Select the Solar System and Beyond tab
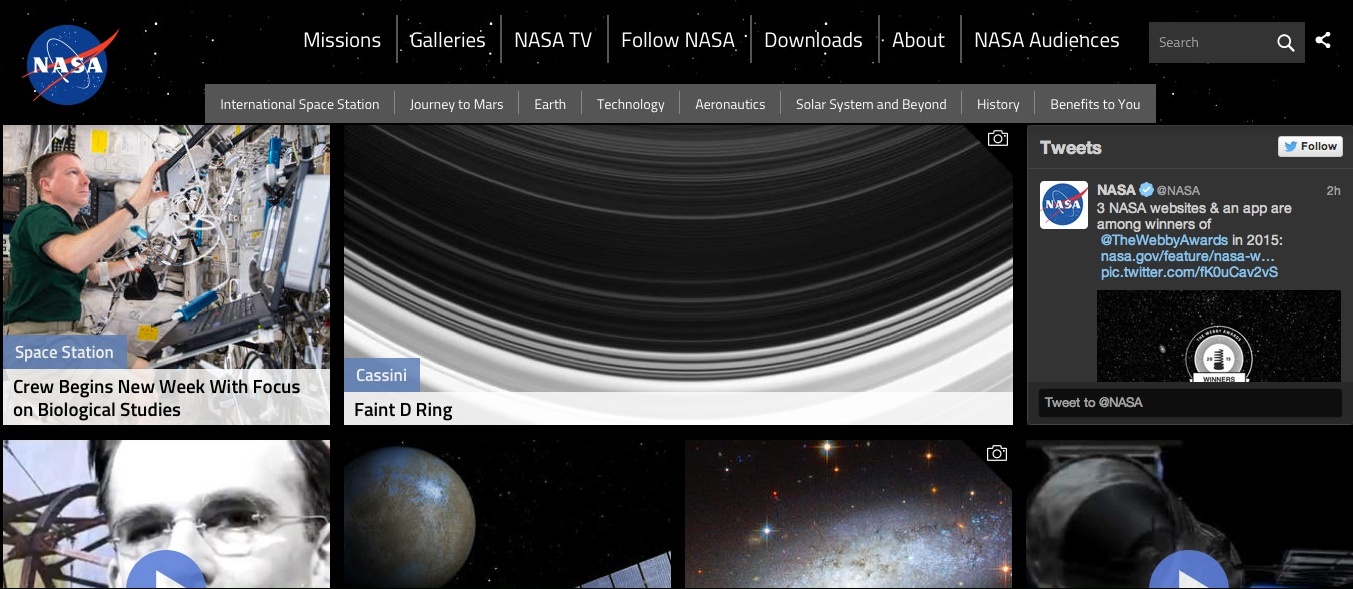1353x589 pixels. pyautogui.click(x=870, y=104)
